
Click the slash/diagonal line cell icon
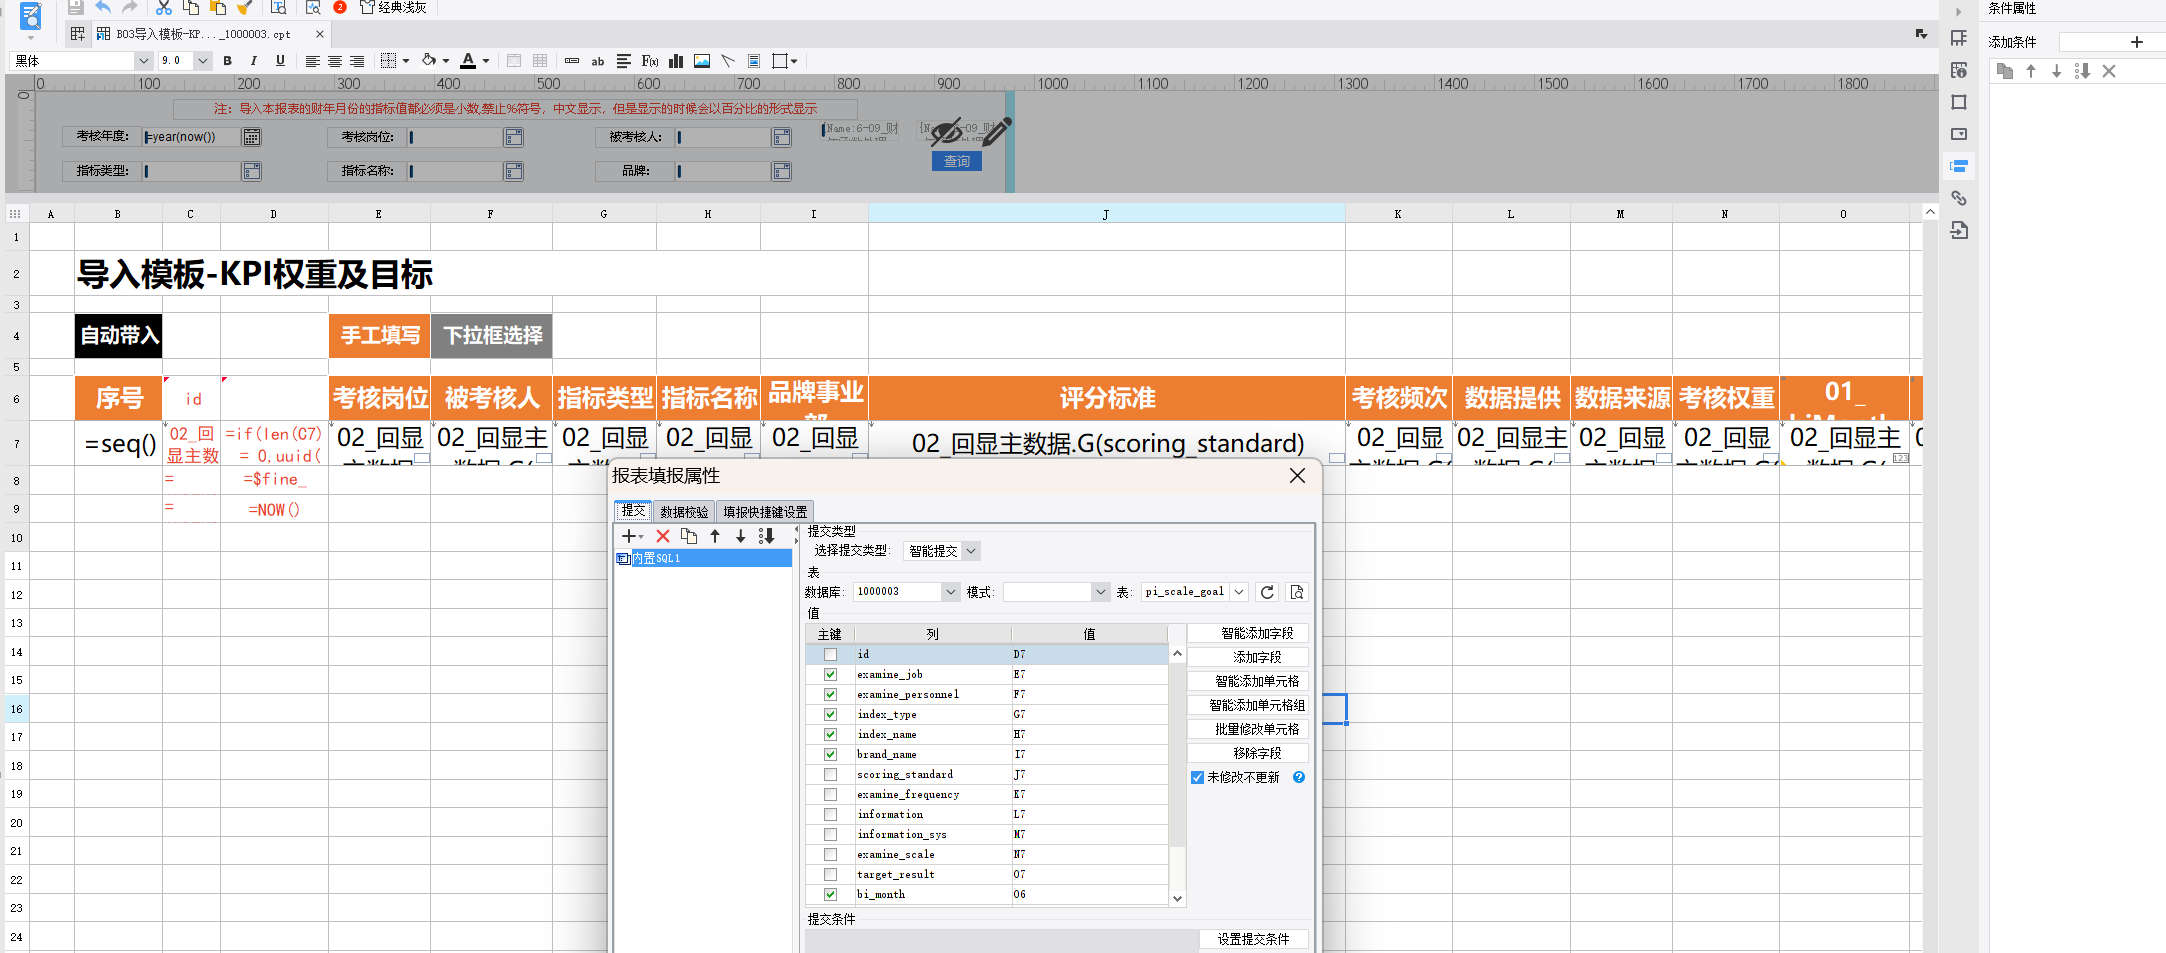click(x=728, y=61)
